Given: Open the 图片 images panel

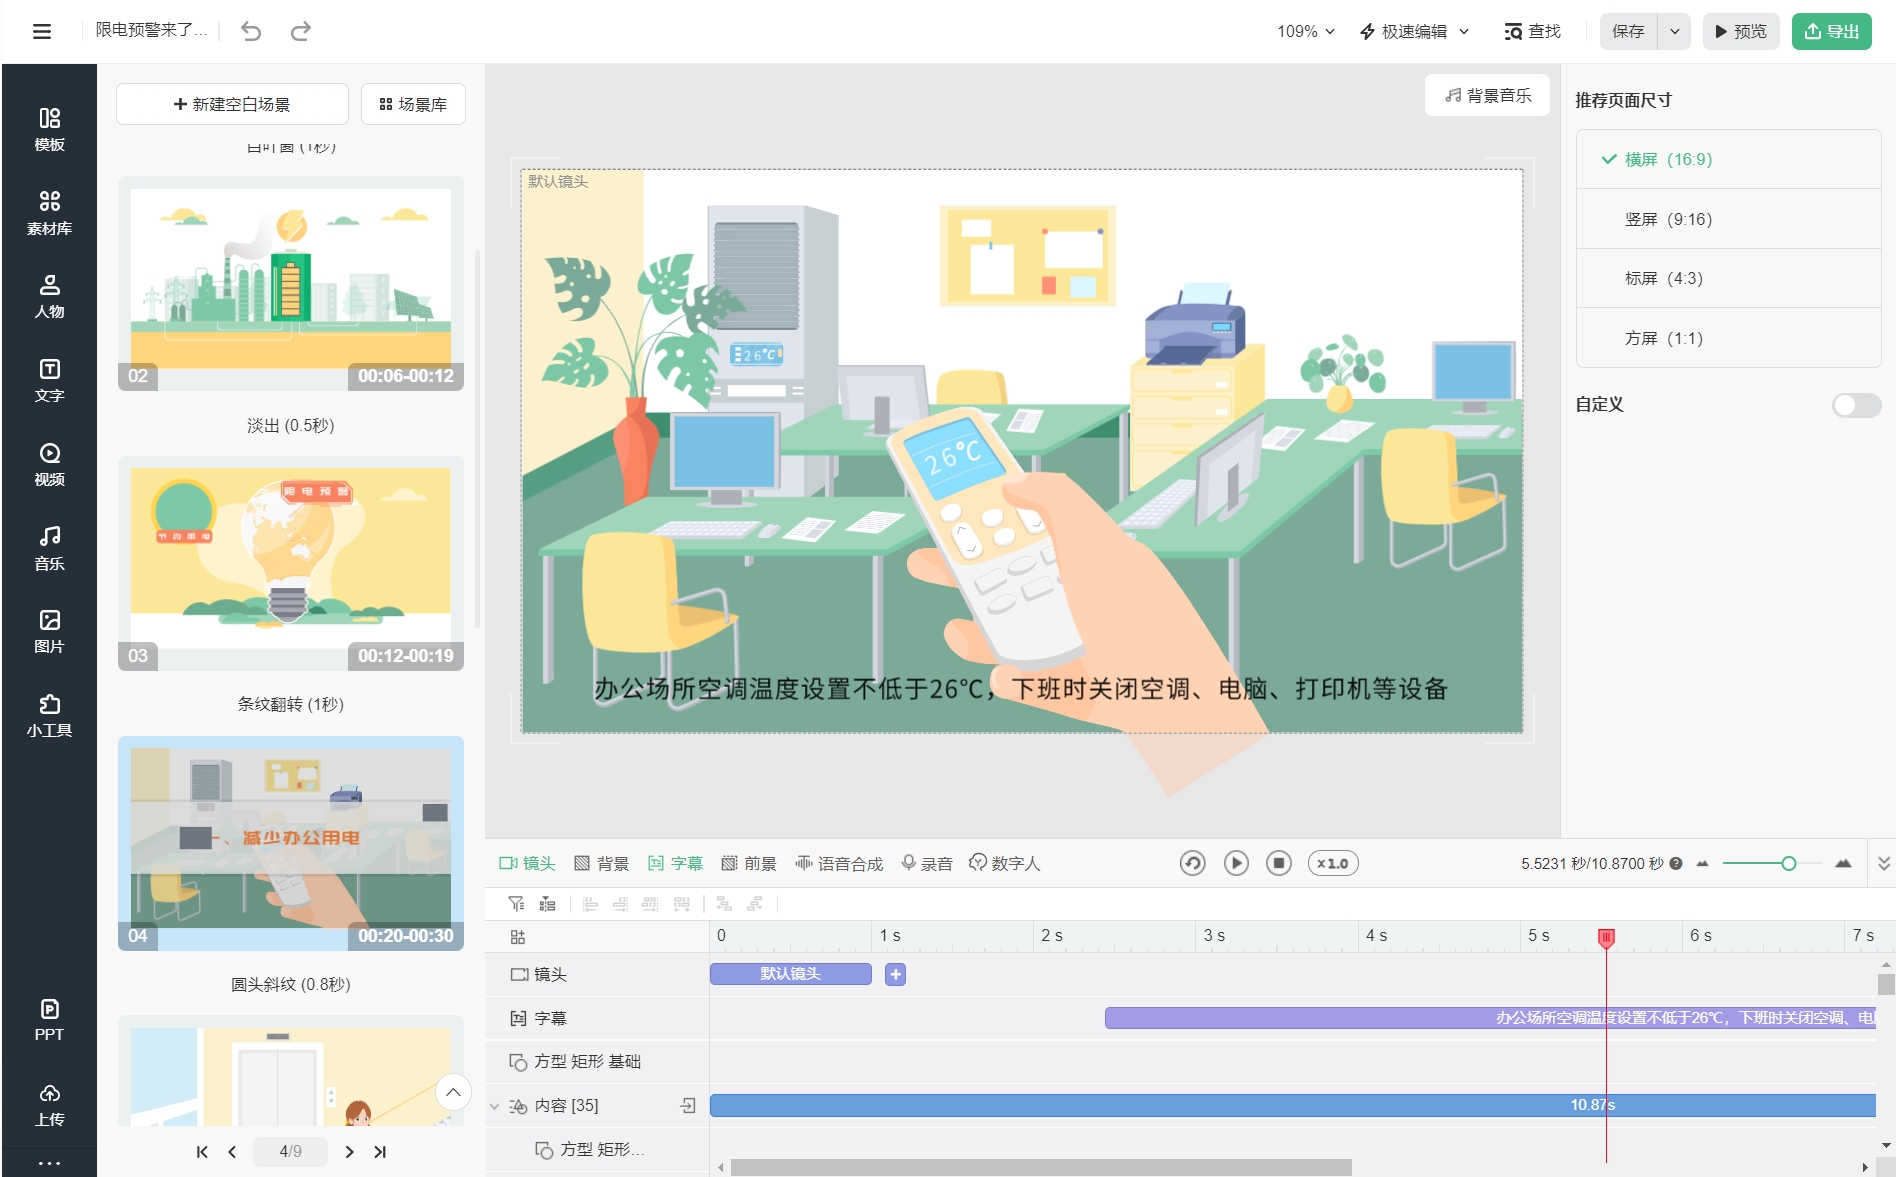Looking at the screenshot, I should (49, 632).
